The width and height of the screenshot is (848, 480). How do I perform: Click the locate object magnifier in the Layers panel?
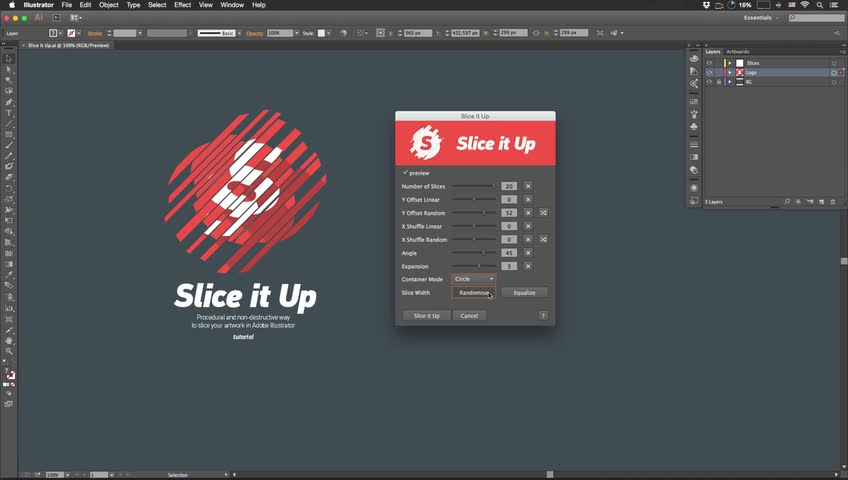pyautogui.click(x=787, y=202)
